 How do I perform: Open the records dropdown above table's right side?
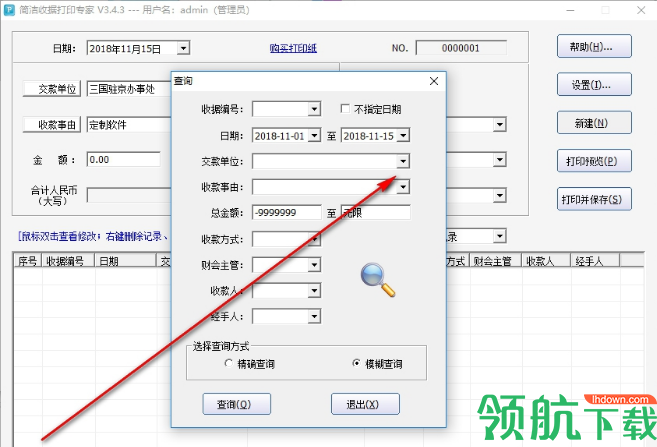pyautogui.click(x=499, y=236)
